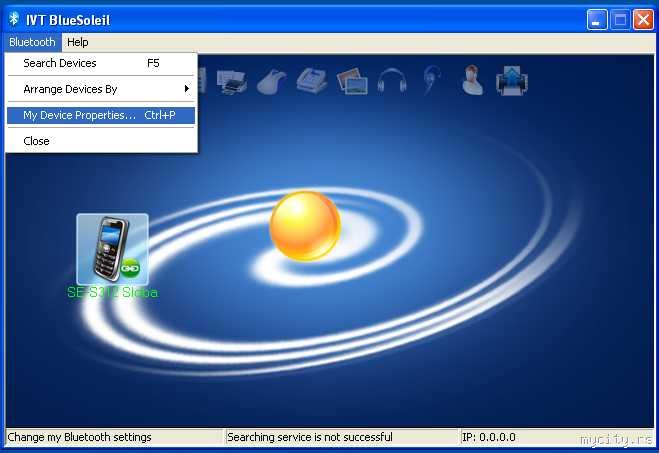This screenshot has height=453, width=659.
Task: Click the Bluetooth imaging pictures icon
Action: (352, 81)
